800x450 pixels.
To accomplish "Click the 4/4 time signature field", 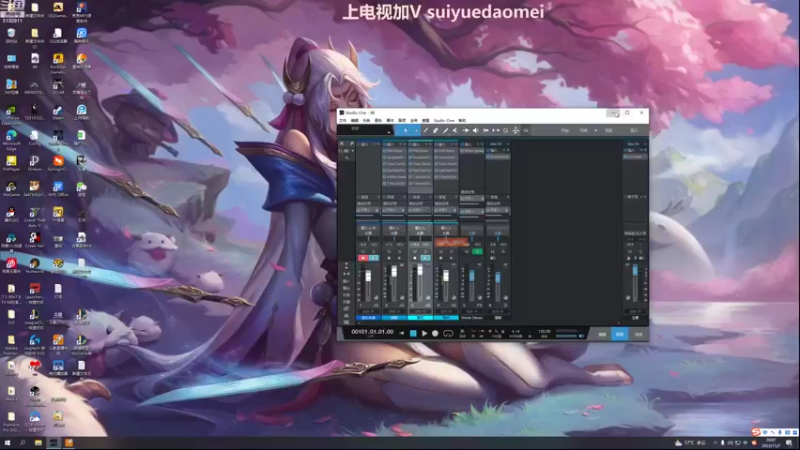I will [x=514, y=331].
